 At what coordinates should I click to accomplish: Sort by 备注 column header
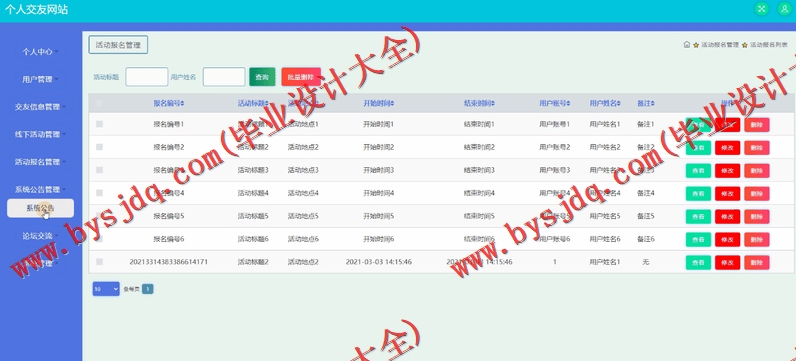(x=646, y=104)
